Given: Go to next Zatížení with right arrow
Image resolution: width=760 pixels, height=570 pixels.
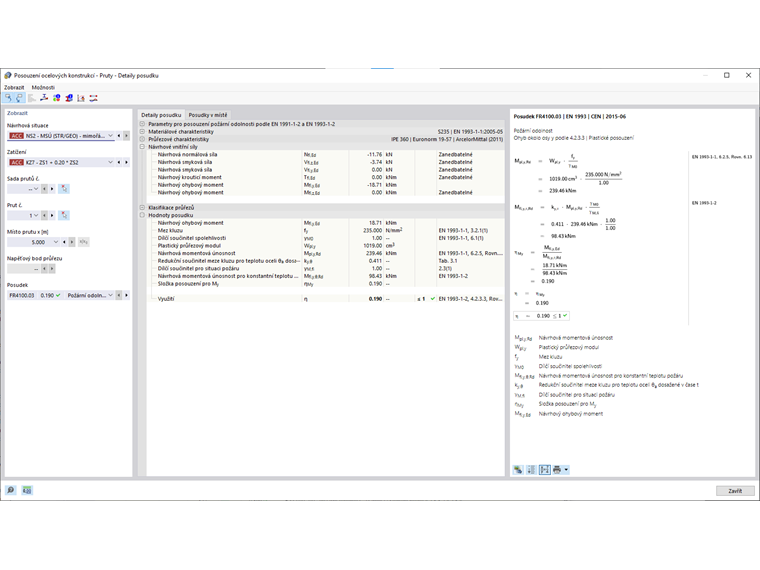Looking at the screenshot, I should [x=127, y=162].
